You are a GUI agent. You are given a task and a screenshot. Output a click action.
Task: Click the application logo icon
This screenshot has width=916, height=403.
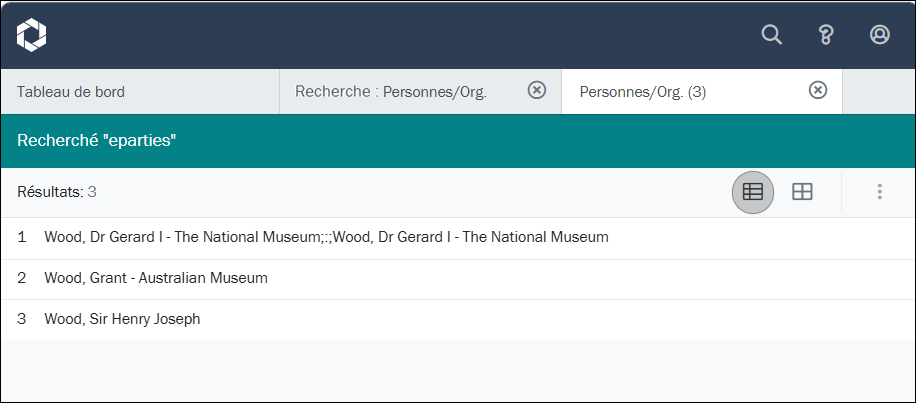[x=32, y=35]
